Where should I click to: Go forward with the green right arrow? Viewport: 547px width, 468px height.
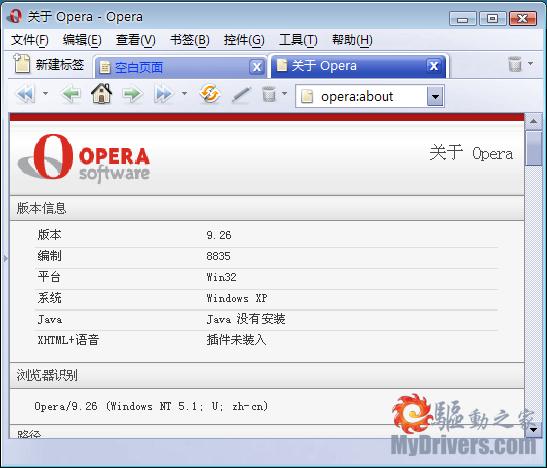pyautogui.click(x=132, y=94)
